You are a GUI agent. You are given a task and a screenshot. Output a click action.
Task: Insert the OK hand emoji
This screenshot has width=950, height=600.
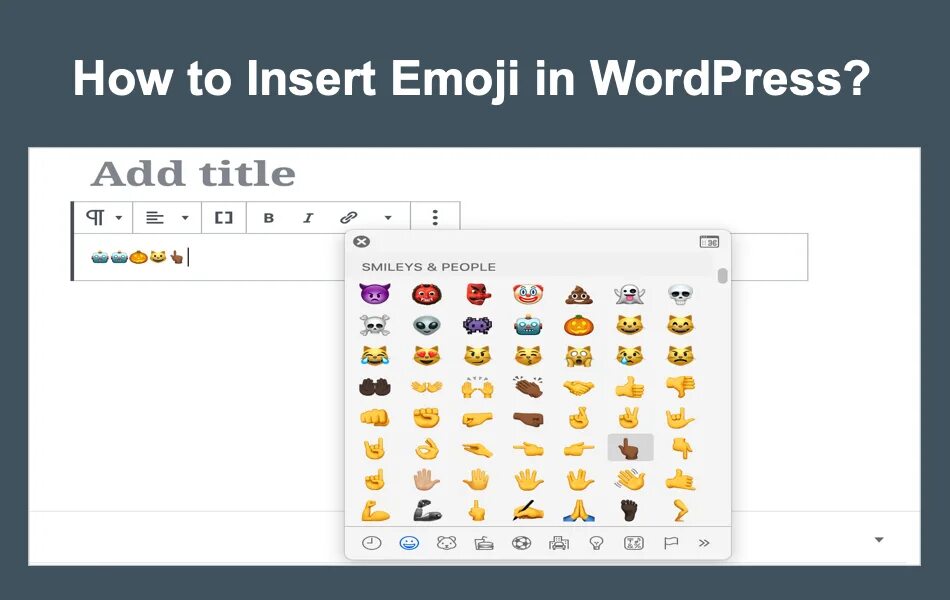point(427,448)
